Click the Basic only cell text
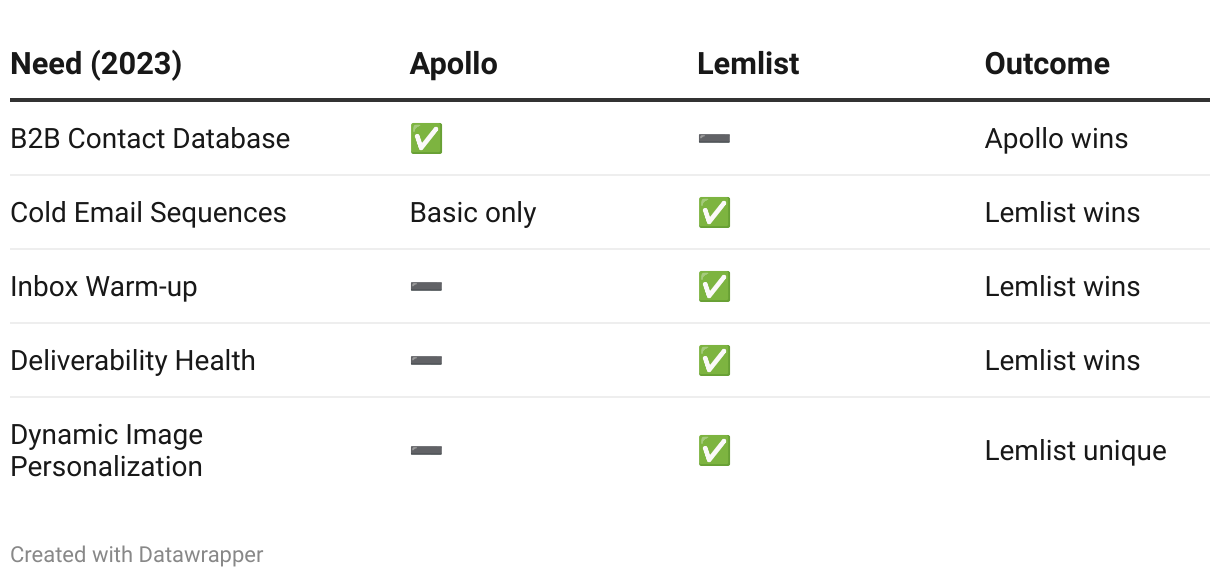Viewport: 1220px width, 578px height. click(x=473, y=213)
